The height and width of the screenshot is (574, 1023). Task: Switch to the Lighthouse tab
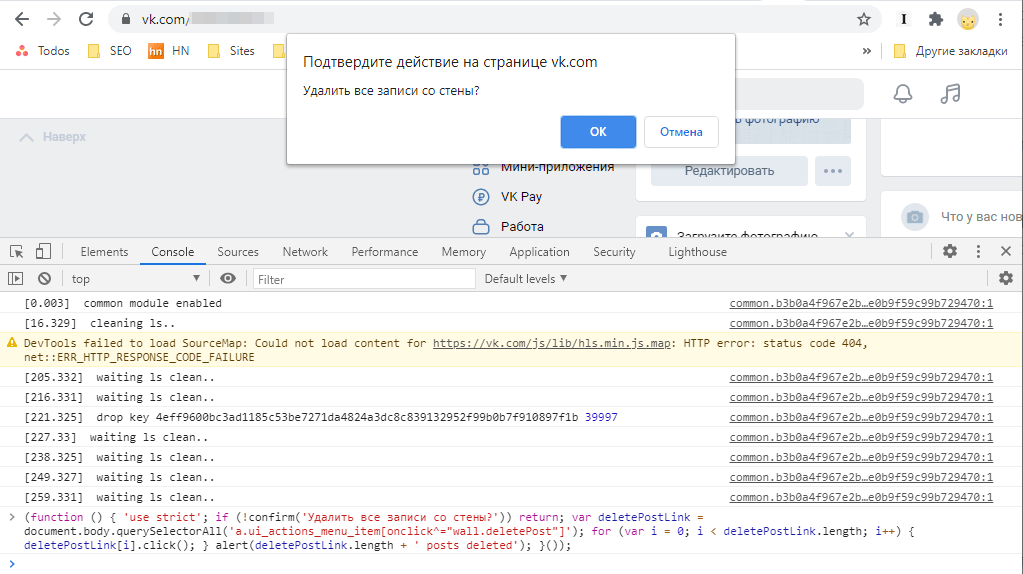point(697,252)
